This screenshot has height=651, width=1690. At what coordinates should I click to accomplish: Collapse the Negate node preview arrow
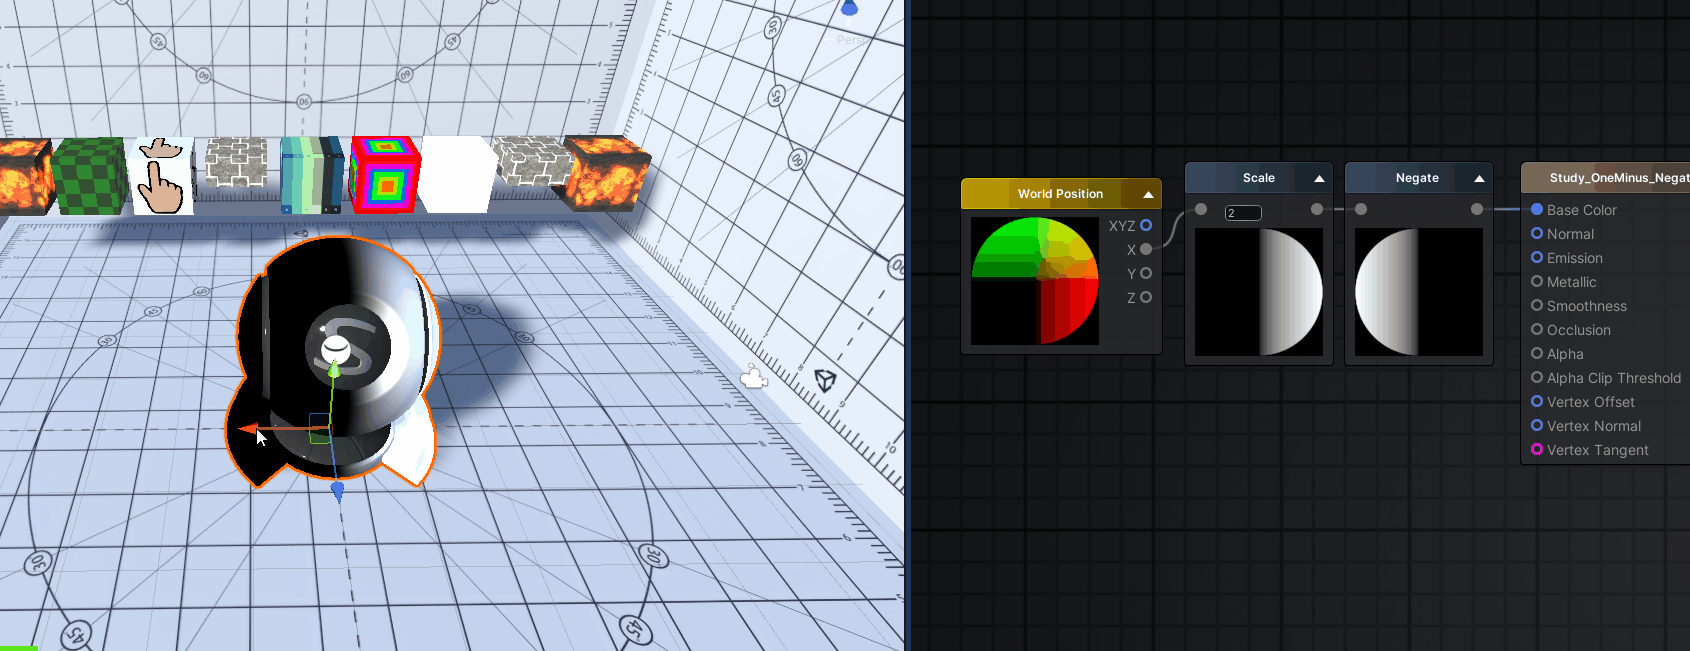pyautogui.click(x=1479, y=178)
